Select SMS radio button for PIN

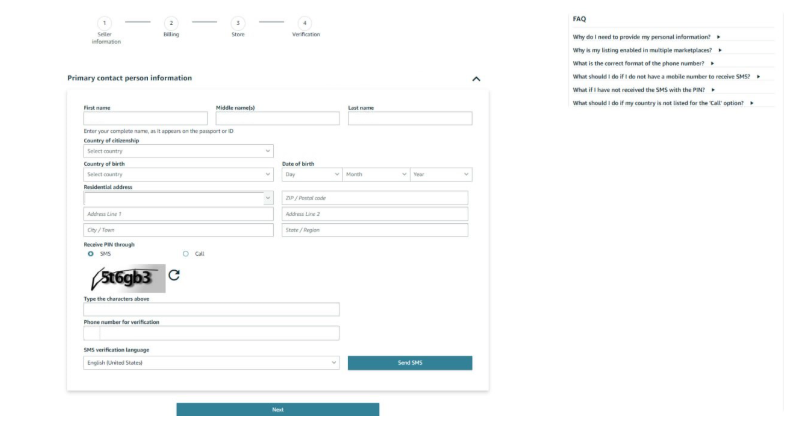pos(90,254)
